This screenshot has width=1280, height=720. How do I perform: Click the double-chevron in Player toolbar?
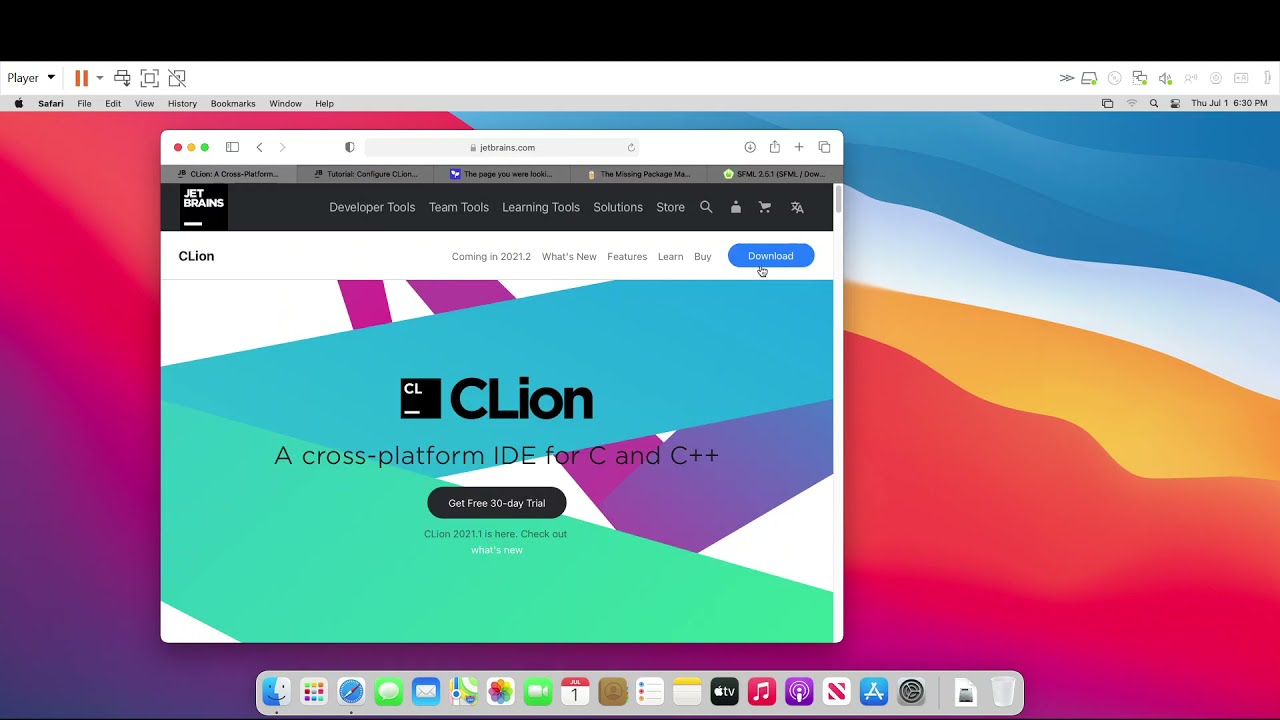click(x=1067, y=78)
